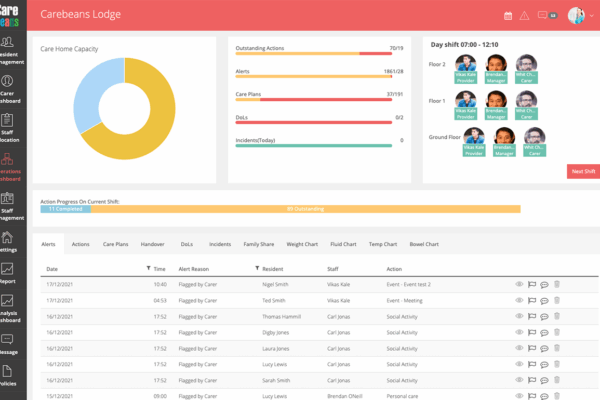The image size is (600, 400).
Task: Add comment on Thomas Hammill alert row
Action: [545, 316]
